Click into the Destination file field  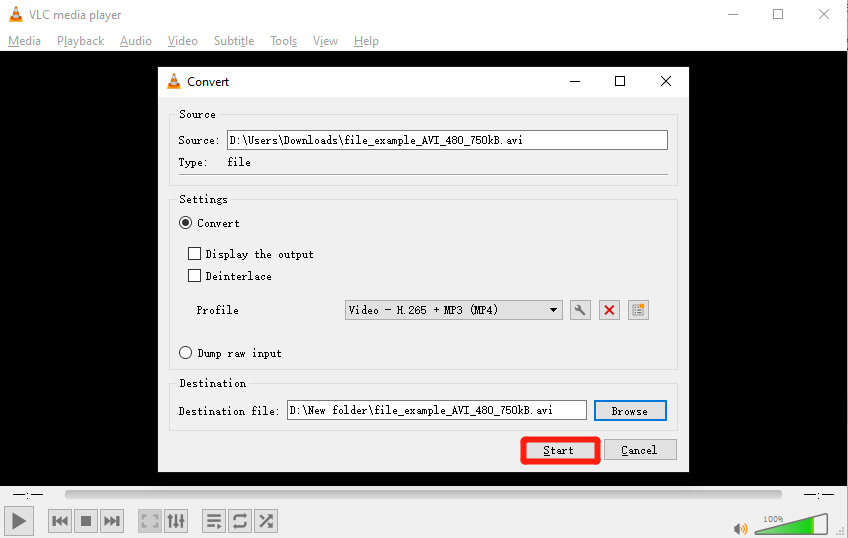click(x=437, y=410)
